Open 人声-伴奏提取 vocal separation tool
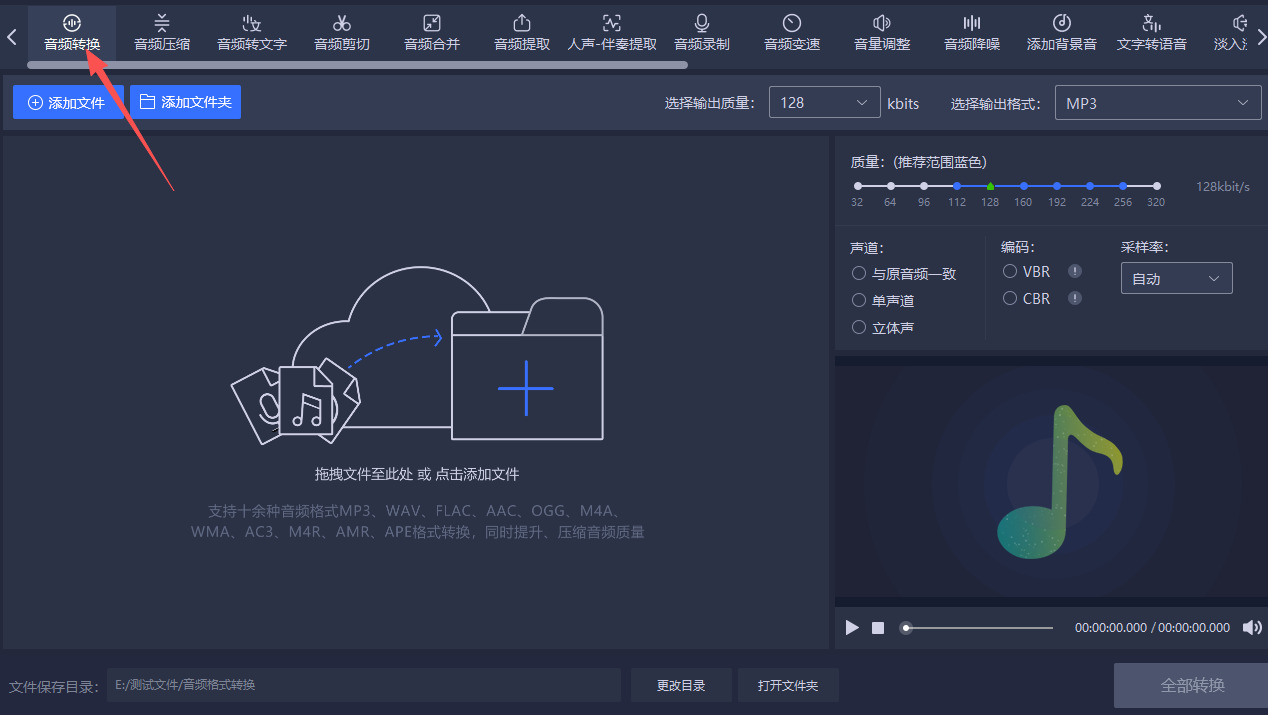 point(612,31)
